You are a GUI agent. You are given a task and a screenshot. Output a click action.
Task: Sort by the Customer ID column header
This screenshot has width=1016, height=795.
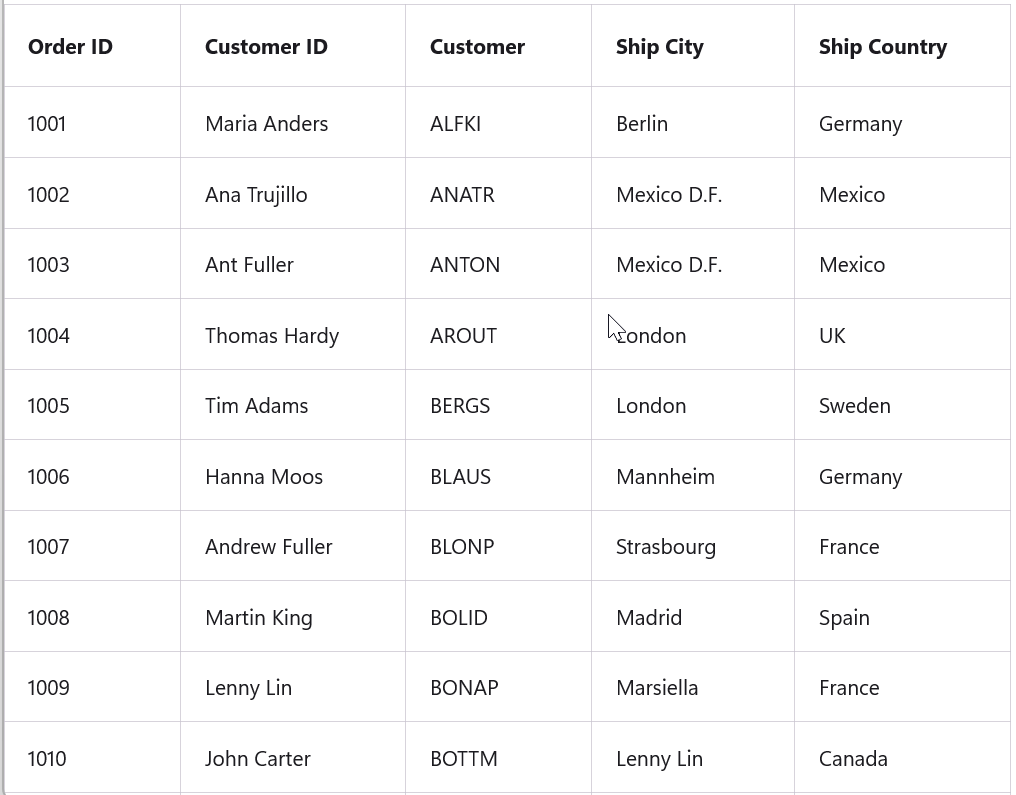[x=266, y=47]
